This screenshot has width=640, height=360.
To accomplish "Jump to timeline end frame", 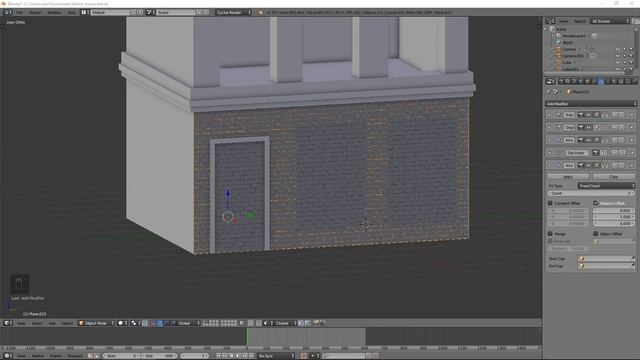I will [x=251, y=356].
